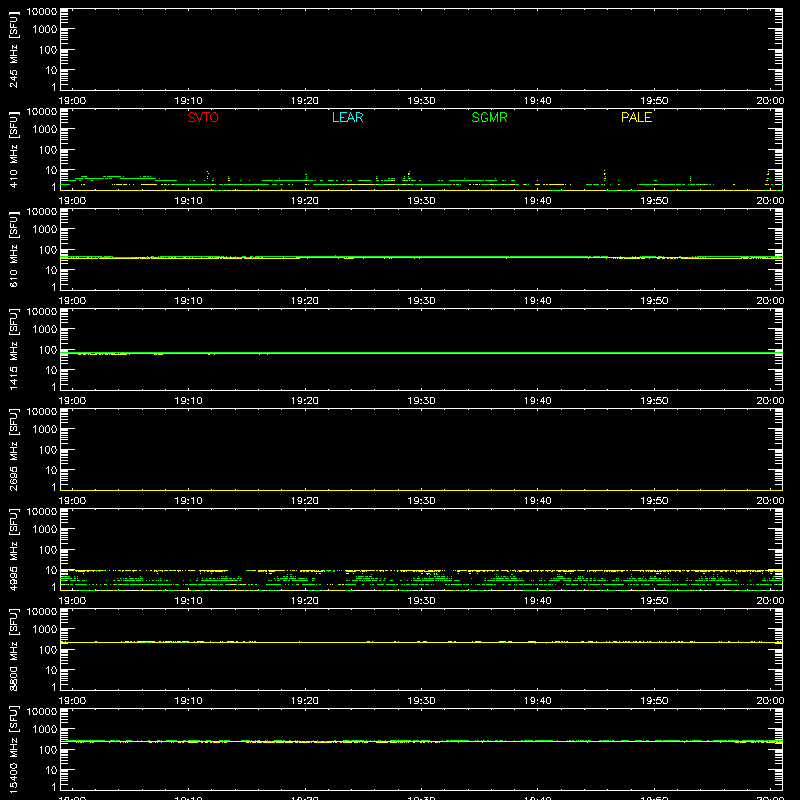Click the cyan LEAR legend label

coord(347,117)
